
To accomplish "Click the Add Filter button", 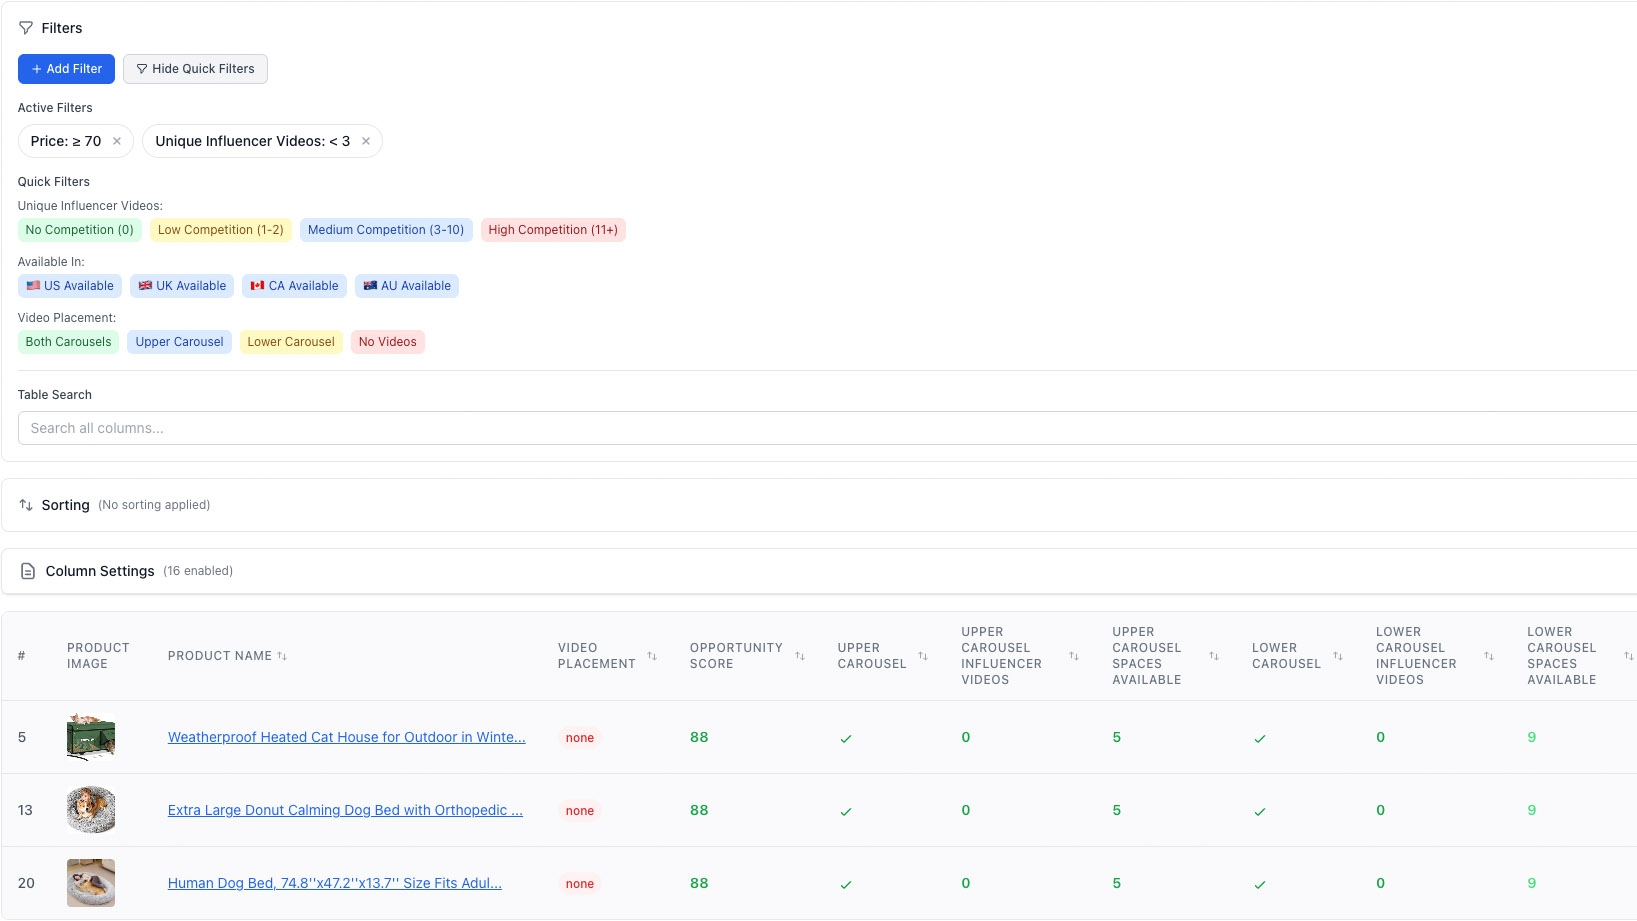I will (65, 68).
